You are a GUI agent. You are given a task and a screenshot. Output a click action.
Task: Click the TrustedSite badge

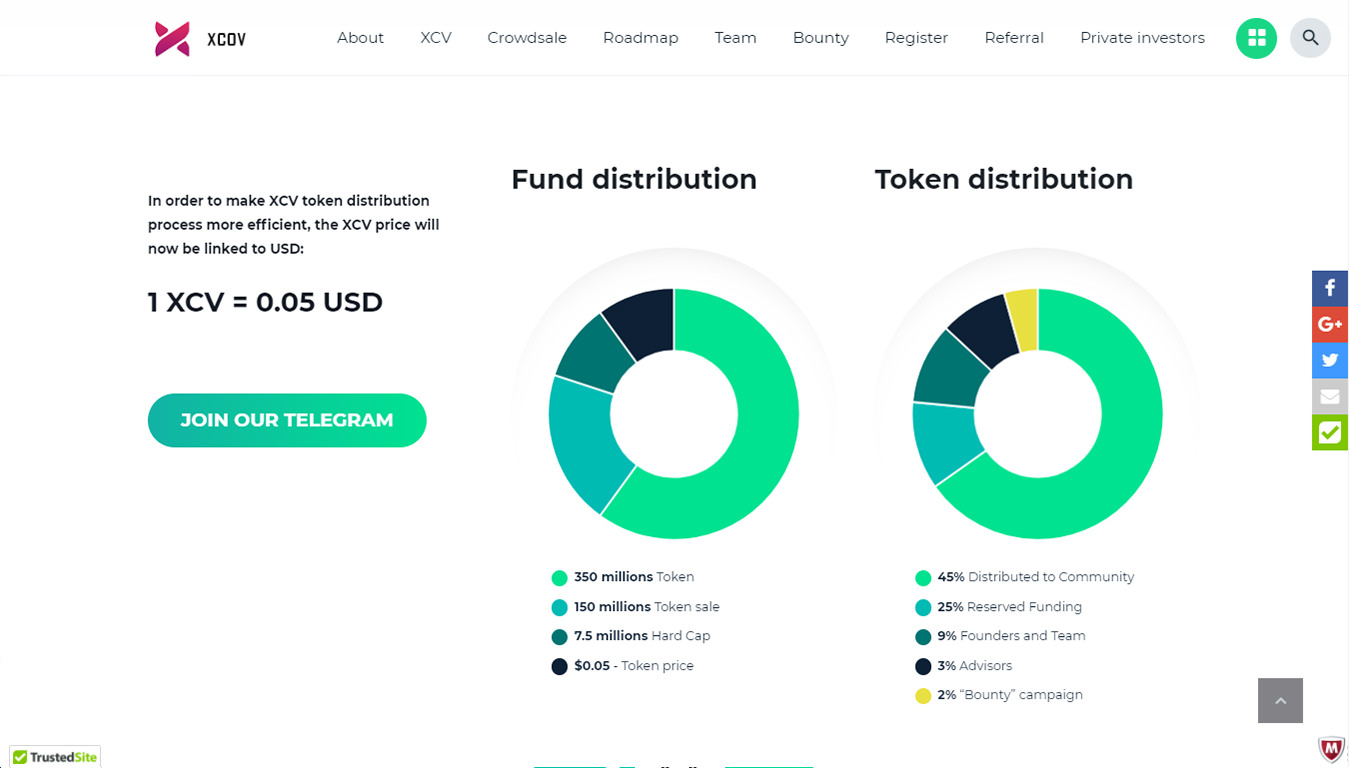click(x=55, y=757)
